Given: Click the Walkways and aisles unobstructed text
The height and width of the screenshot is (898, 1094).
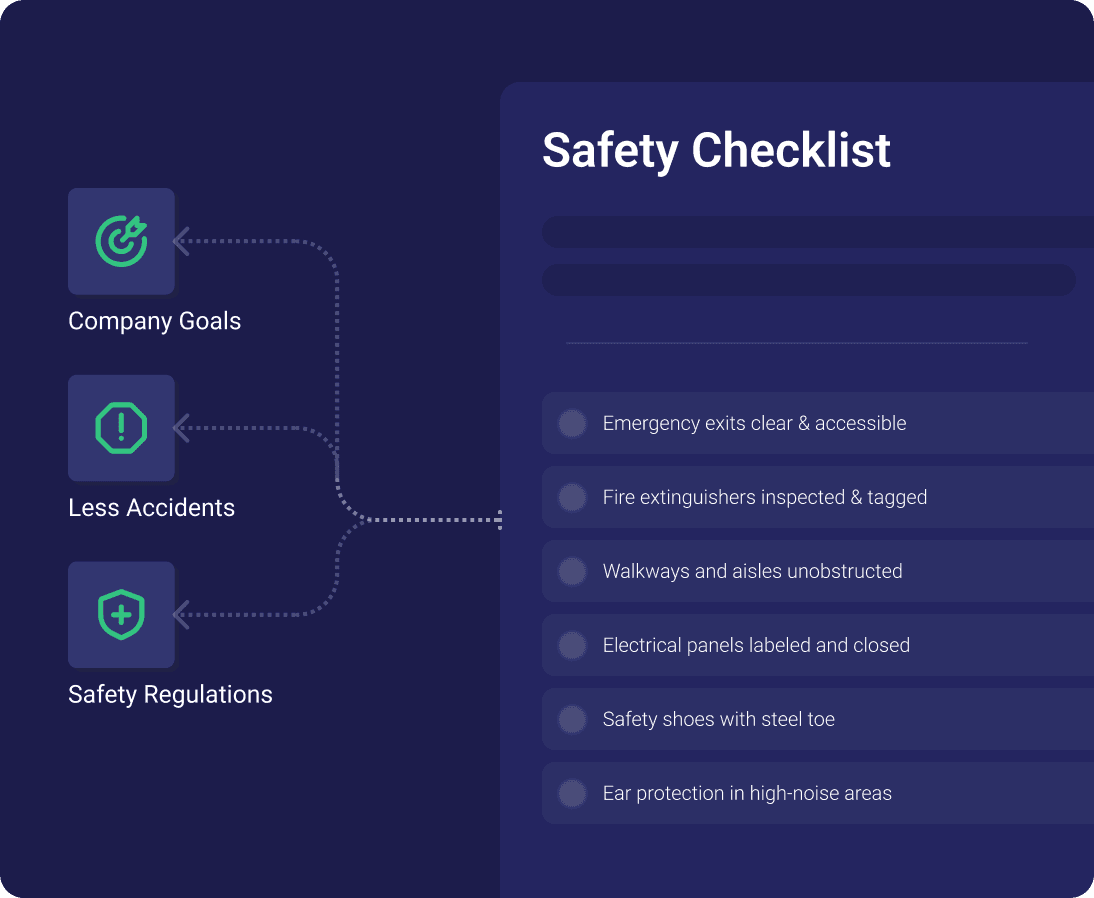Looking at the screenshot, I should point(752,571).
